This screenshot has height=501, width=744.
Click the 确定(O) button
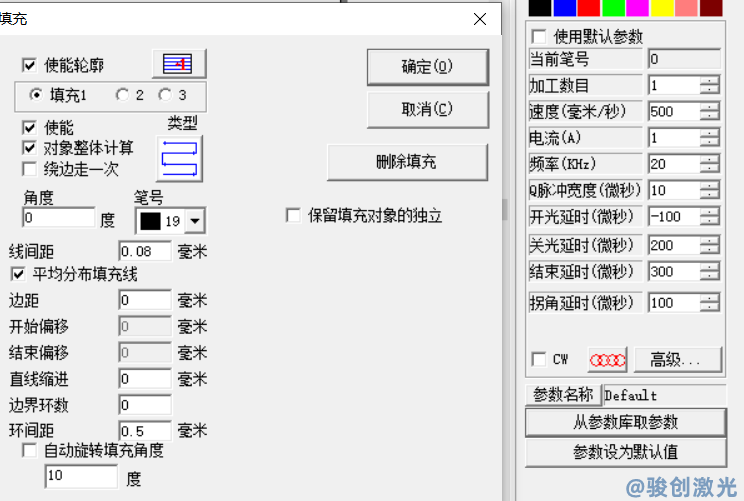pyautogui.click(x=428, y=67)
